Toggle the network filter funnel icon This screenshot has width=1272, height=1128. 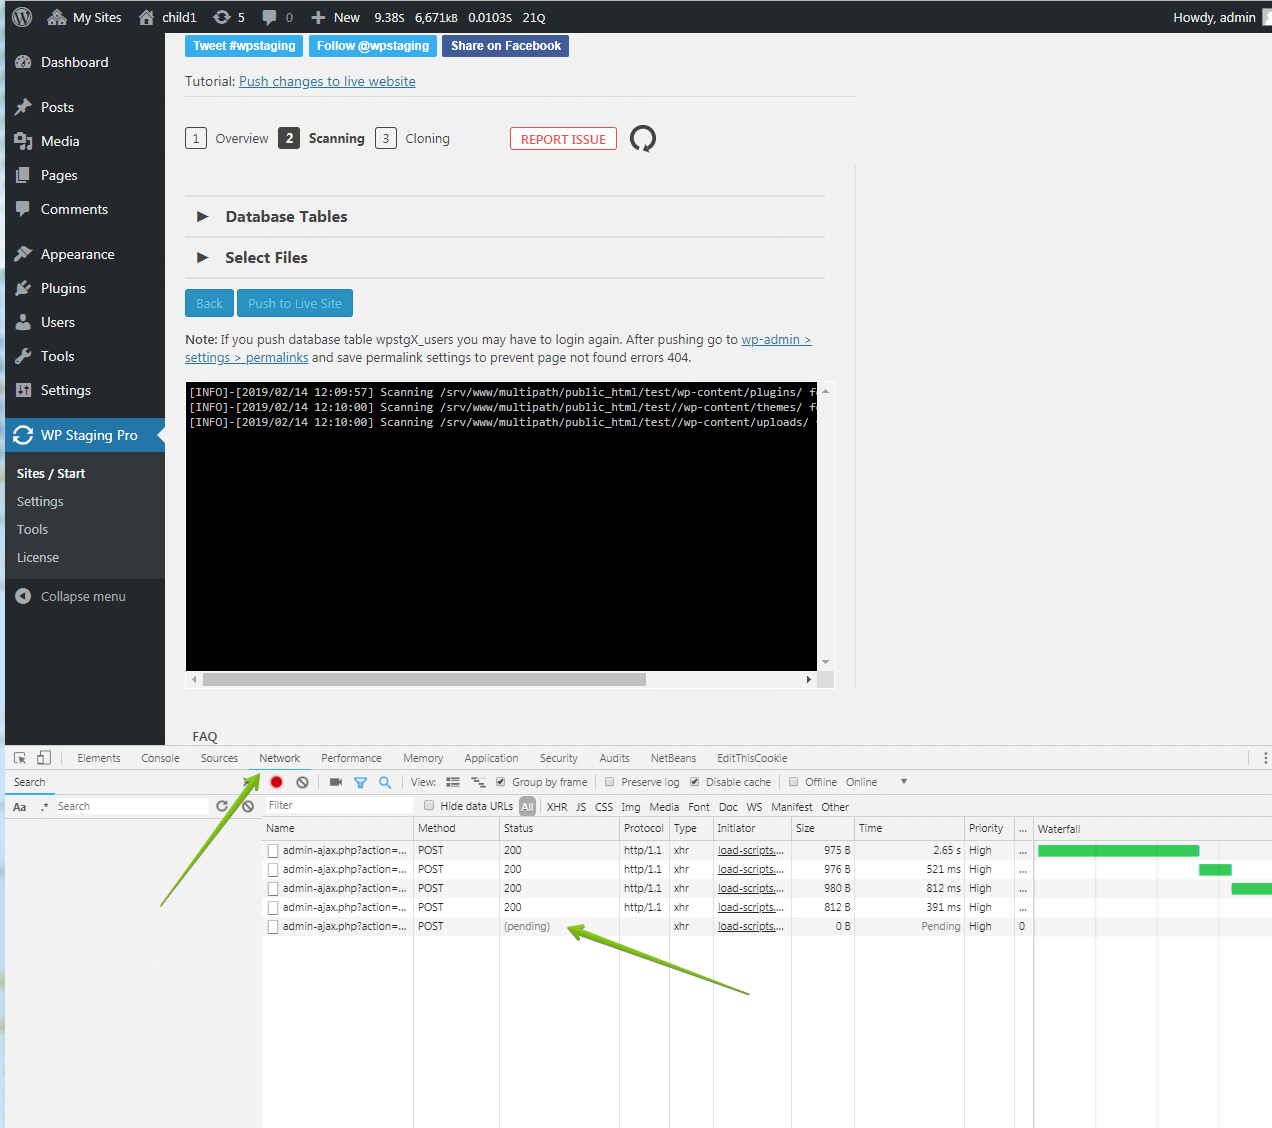click(x=360, y=782)
